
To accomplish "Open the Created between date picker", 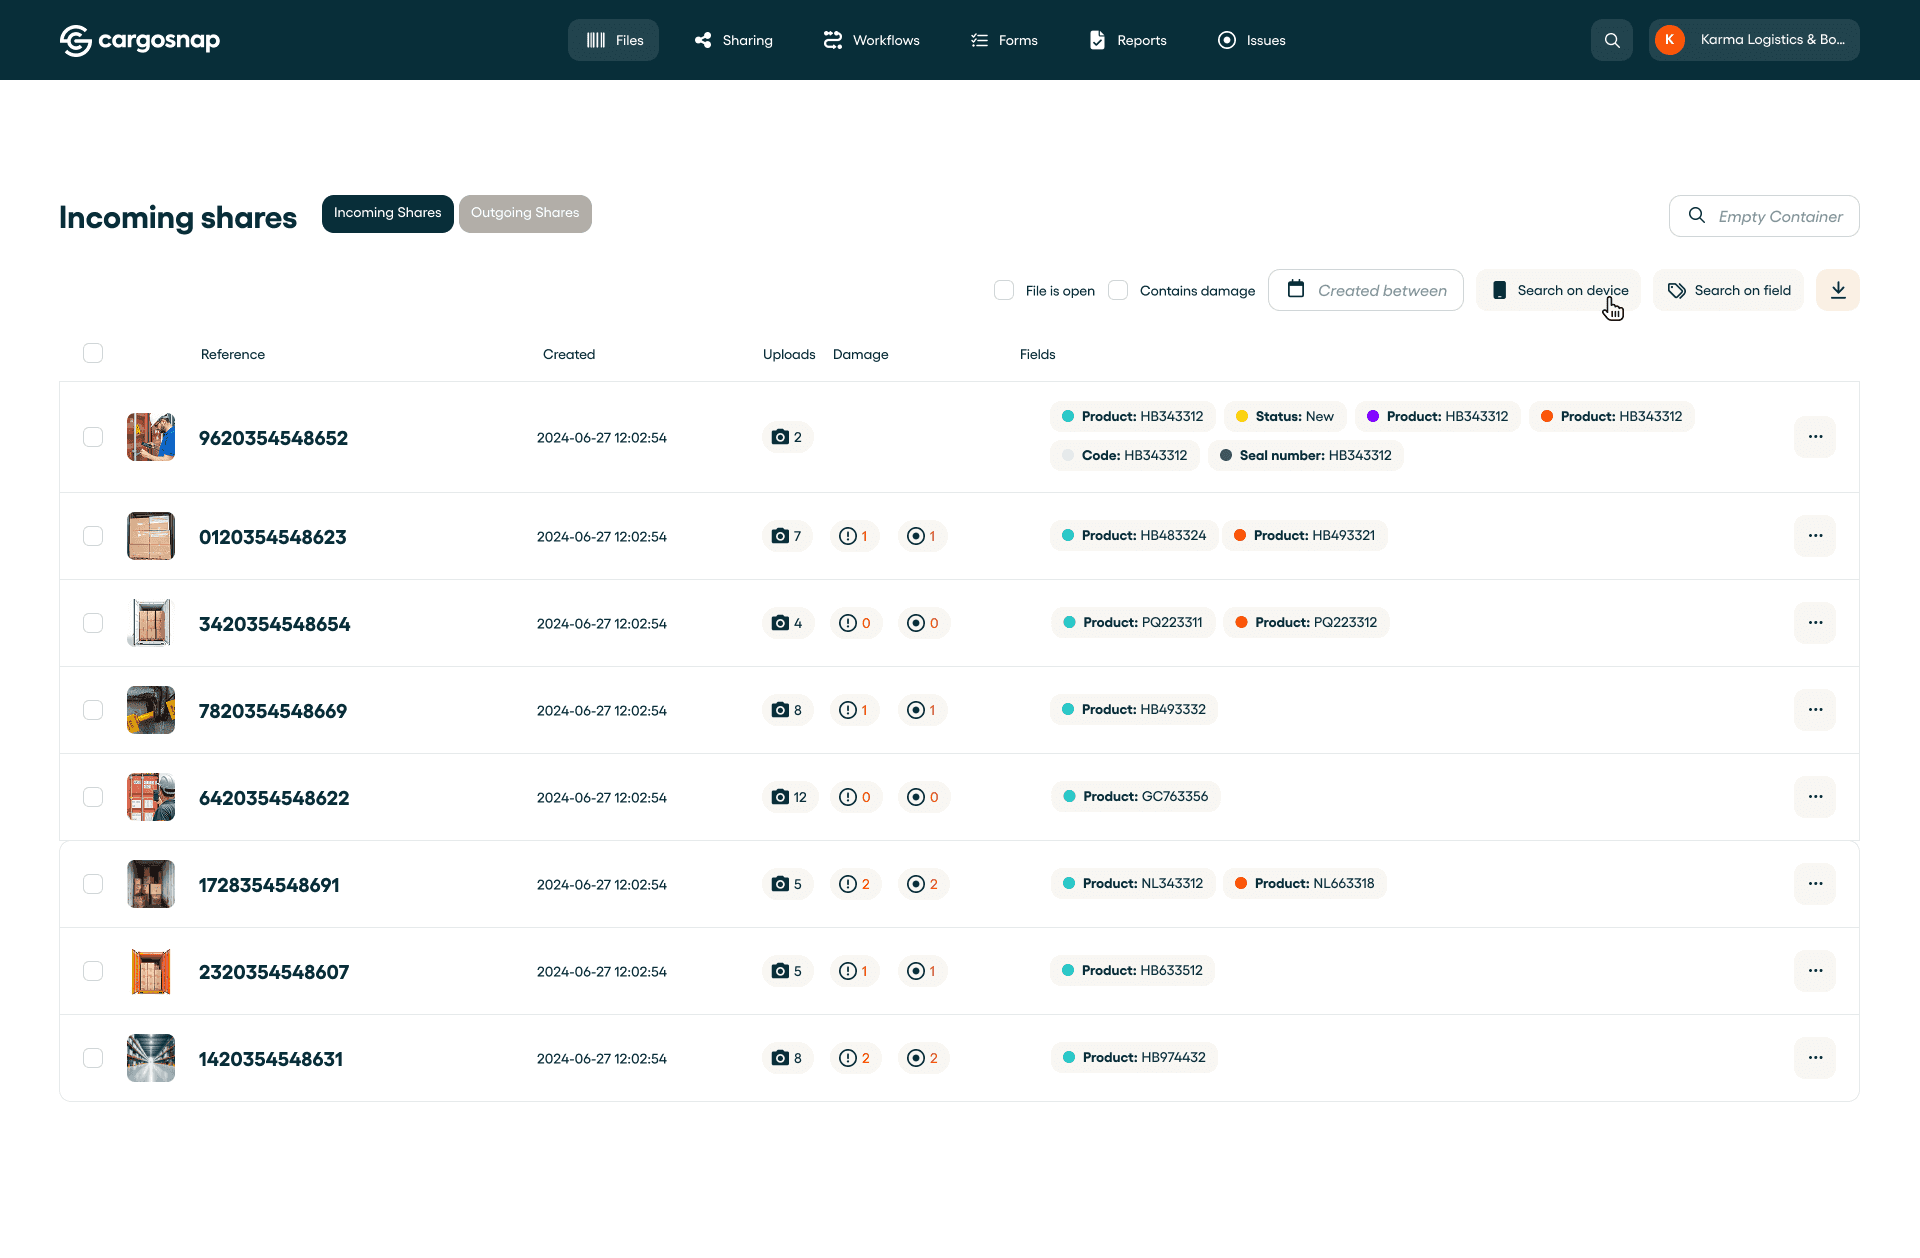I will point(1366,290).
